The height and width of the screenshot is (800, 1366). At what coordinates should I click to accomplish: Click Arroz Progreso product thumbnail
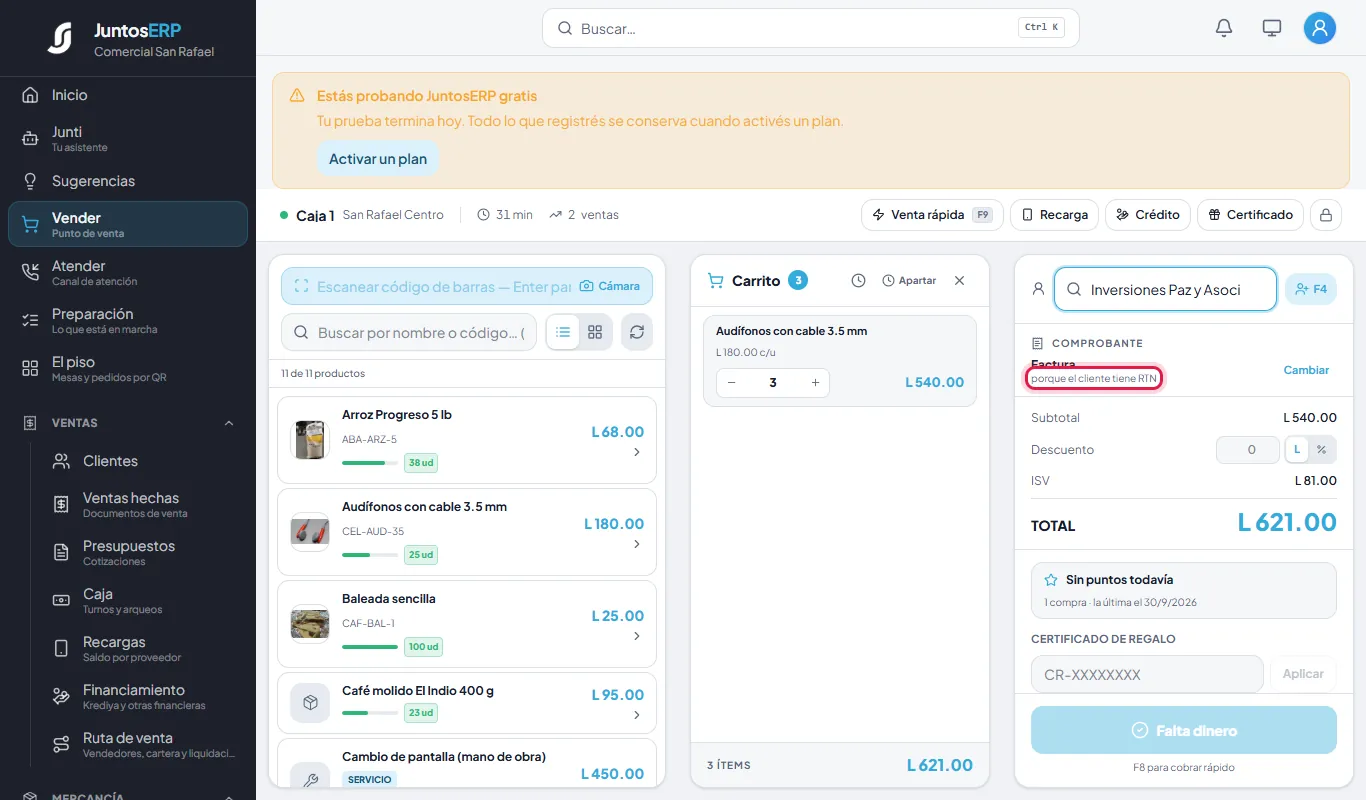coord(310,440)
